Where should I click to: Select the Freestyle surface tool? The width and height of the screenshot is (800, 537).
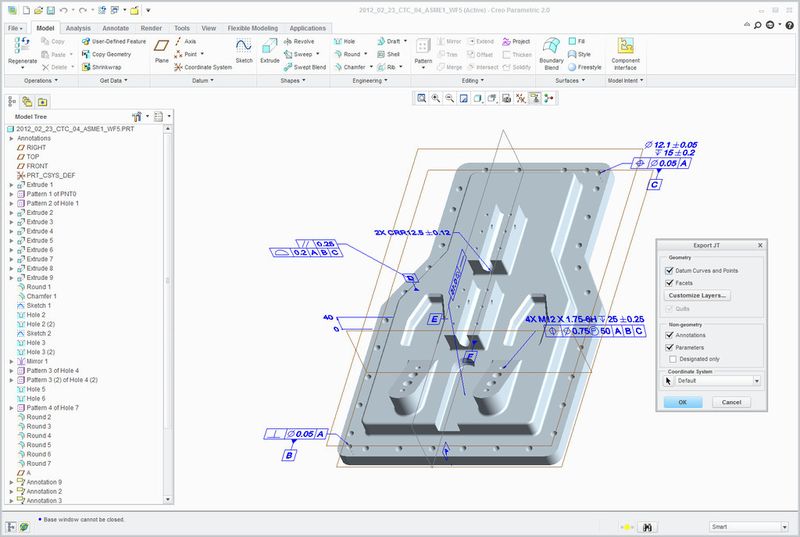tap(585, 67)
